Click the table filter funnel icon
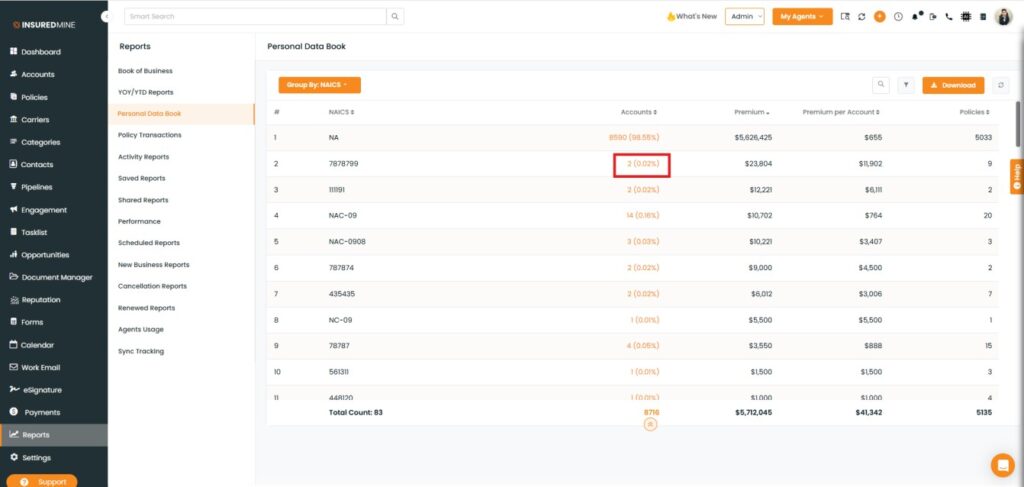The image size is (1024, 487). [x=906, y=86]
